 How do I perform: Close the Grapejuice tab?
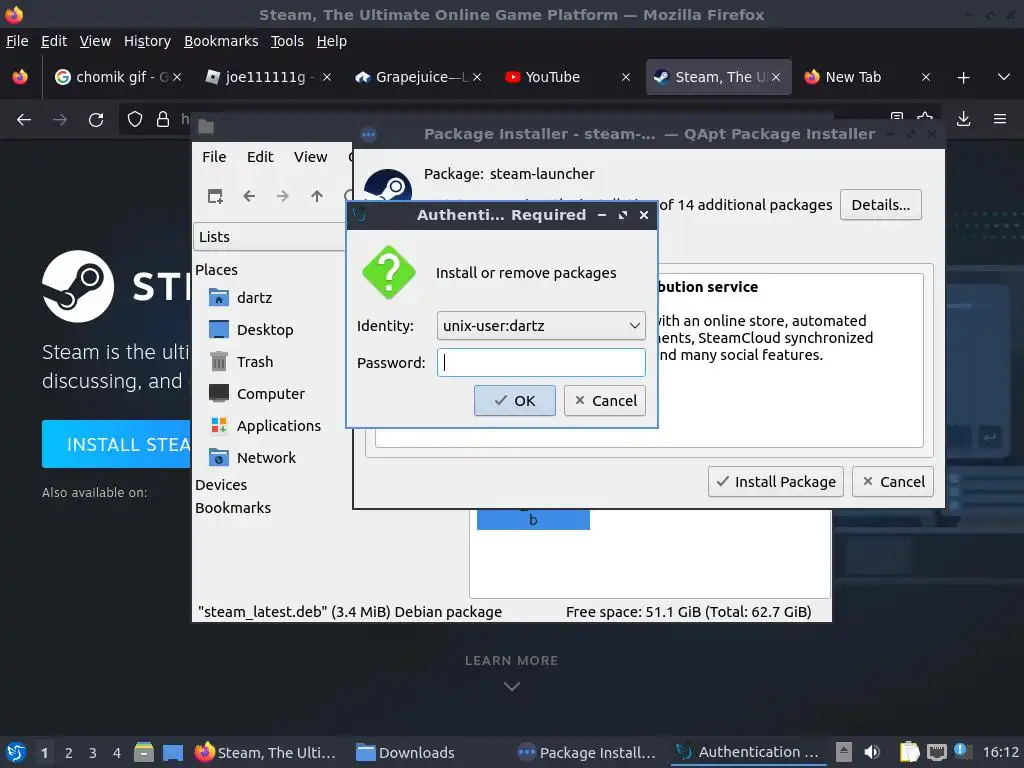477,77
